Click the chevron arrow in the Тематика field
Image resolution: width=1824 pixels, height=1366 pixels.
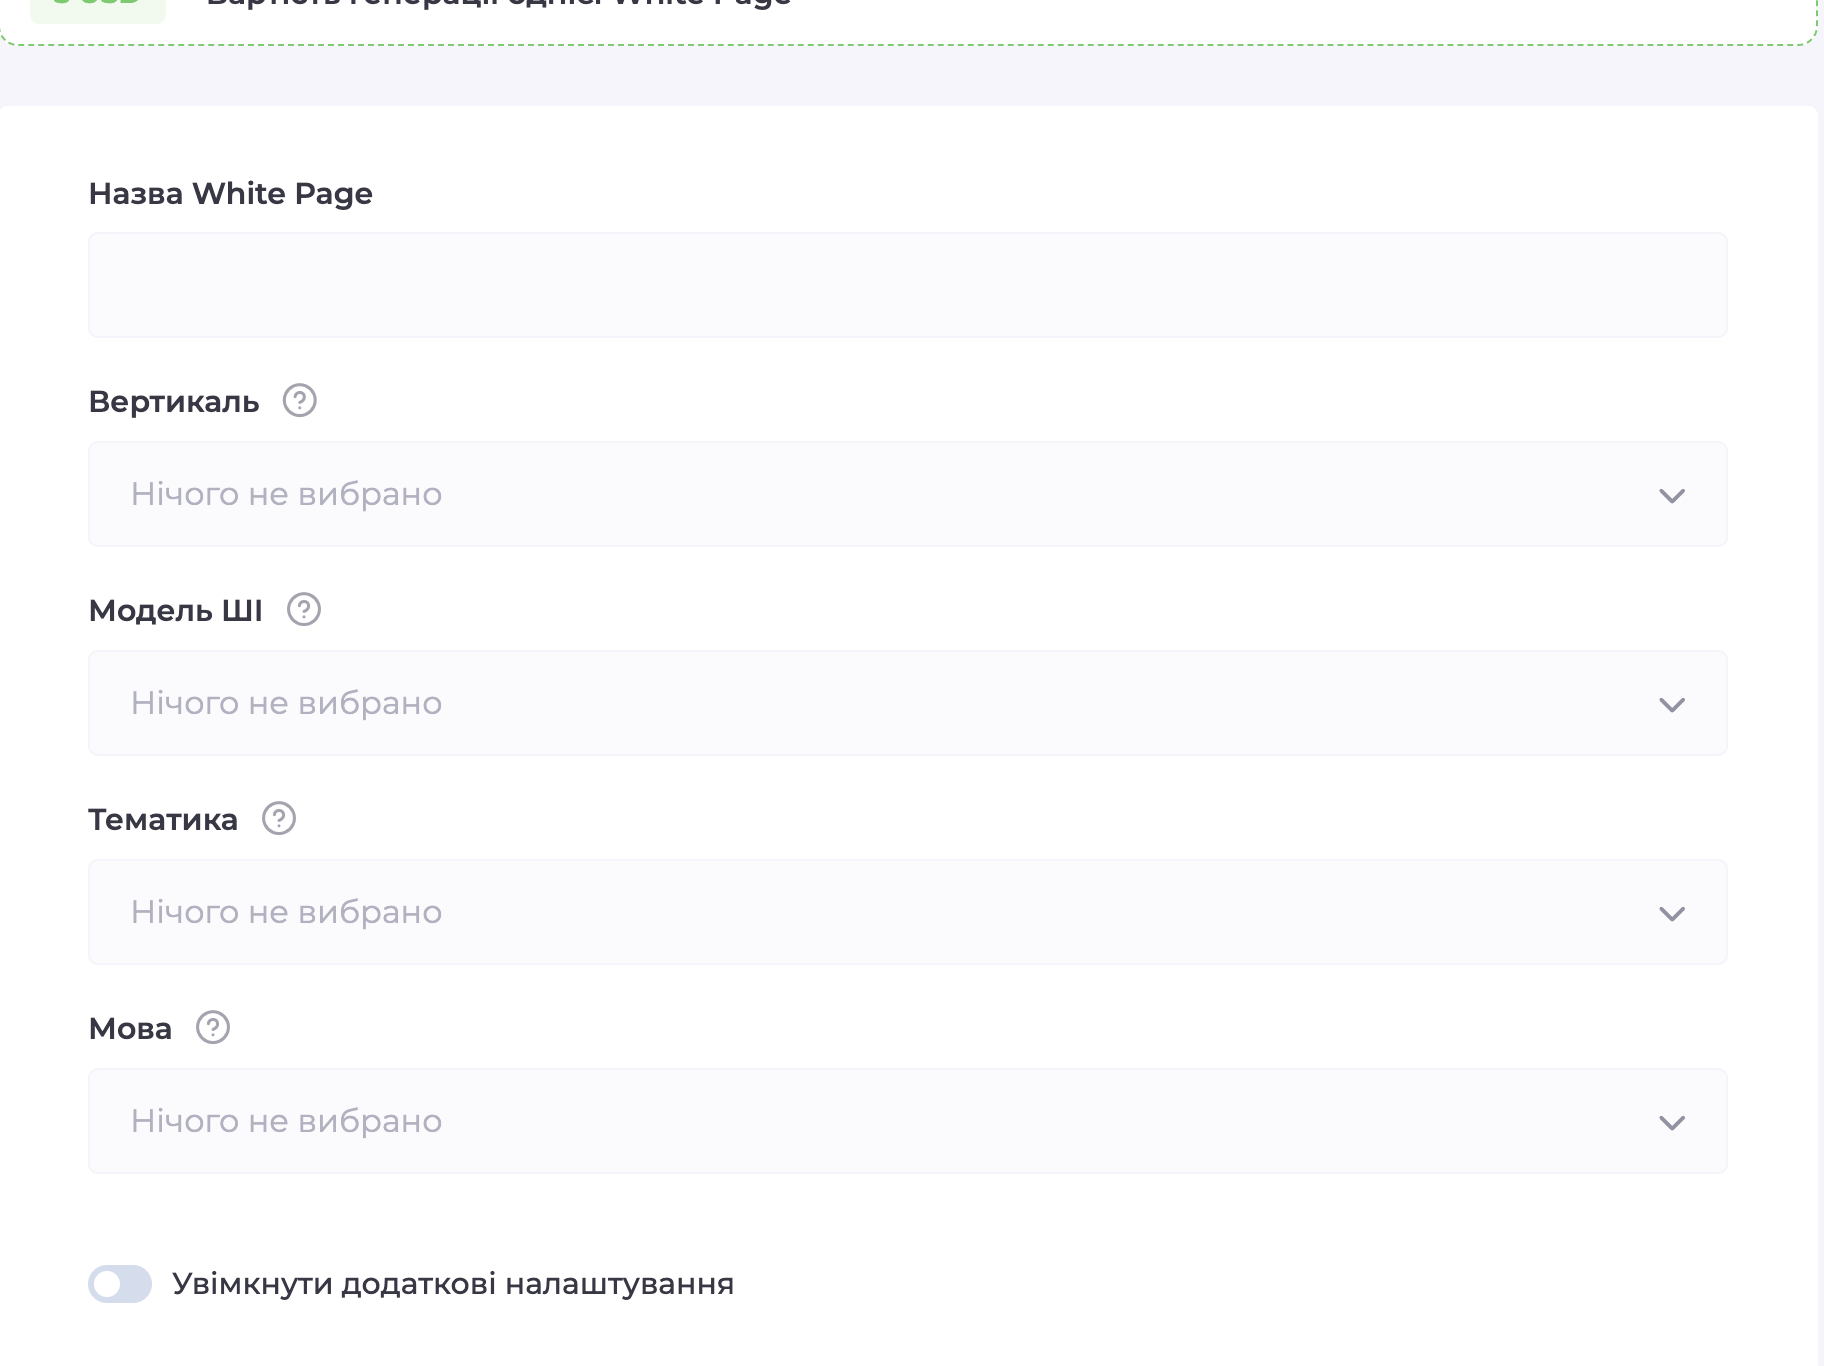coord(1671,914)
